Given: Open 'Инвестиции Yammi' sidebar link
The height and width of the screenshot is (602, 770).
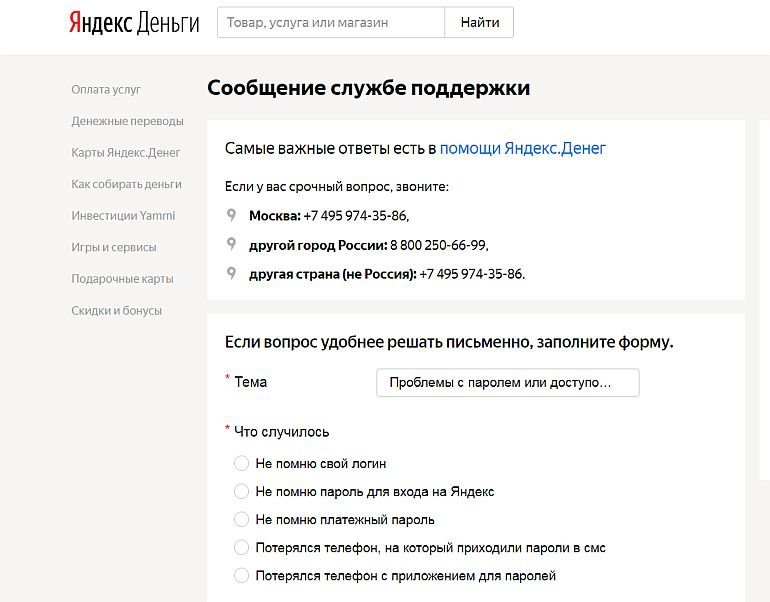Looking at the screenshot, I should (123, 216).
